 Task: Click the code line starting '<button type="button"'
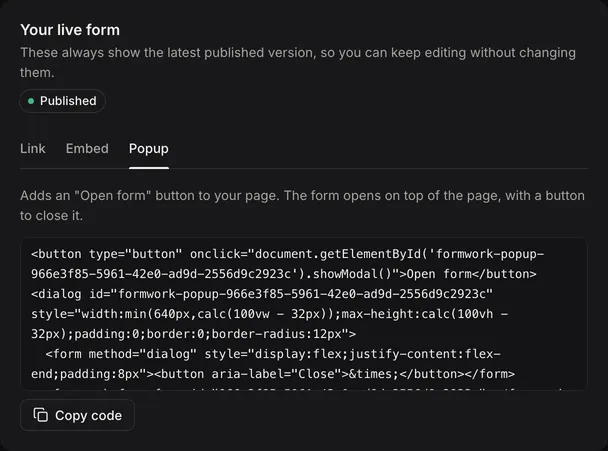(x=288, y=254)
